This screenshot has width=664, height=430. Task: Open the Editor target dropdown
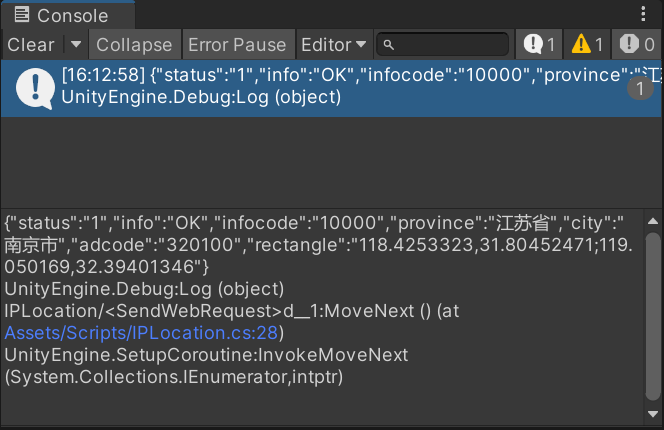(x=334, y=44)
